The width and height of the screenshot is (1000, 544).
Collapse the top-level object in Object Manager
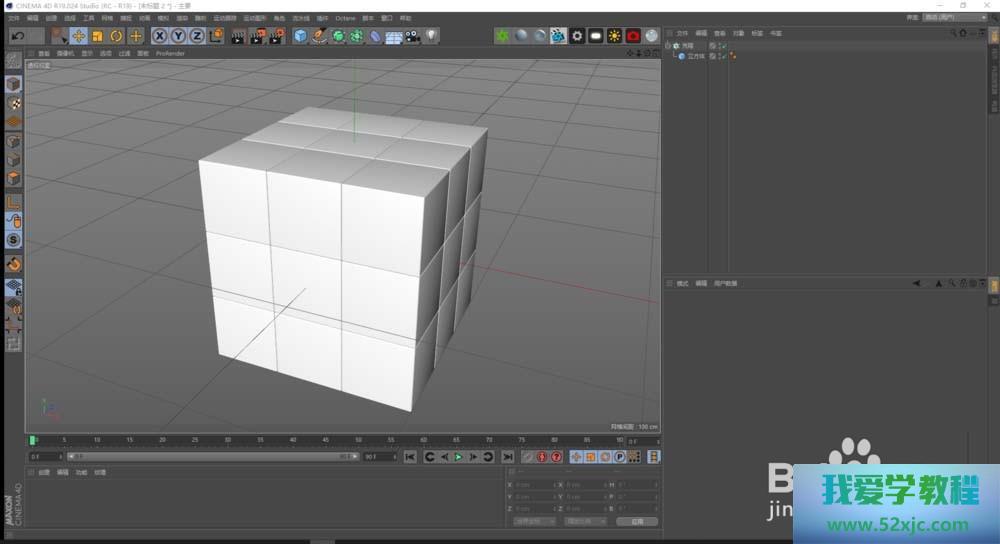(x=668, y=46)
